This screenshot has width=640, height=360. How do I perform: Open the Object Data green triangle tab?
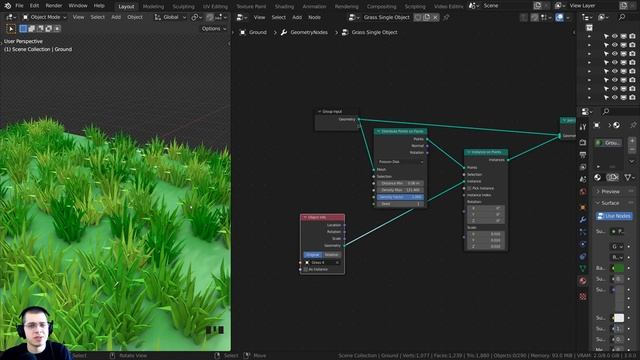click(583, 269)
